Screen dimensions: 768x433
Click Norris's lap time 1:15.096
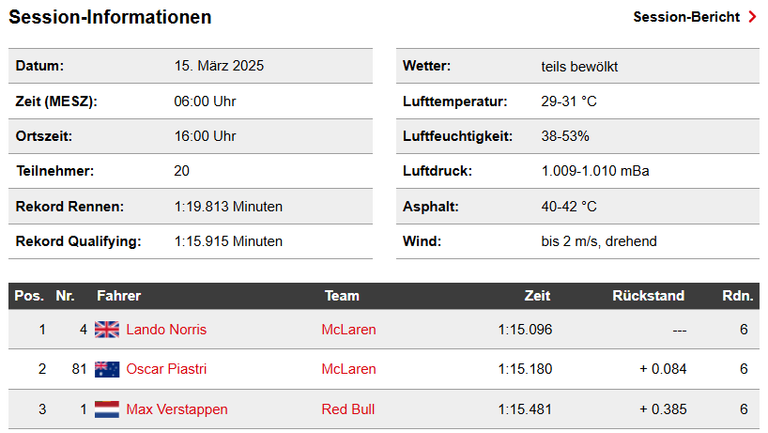pos(525,330)
